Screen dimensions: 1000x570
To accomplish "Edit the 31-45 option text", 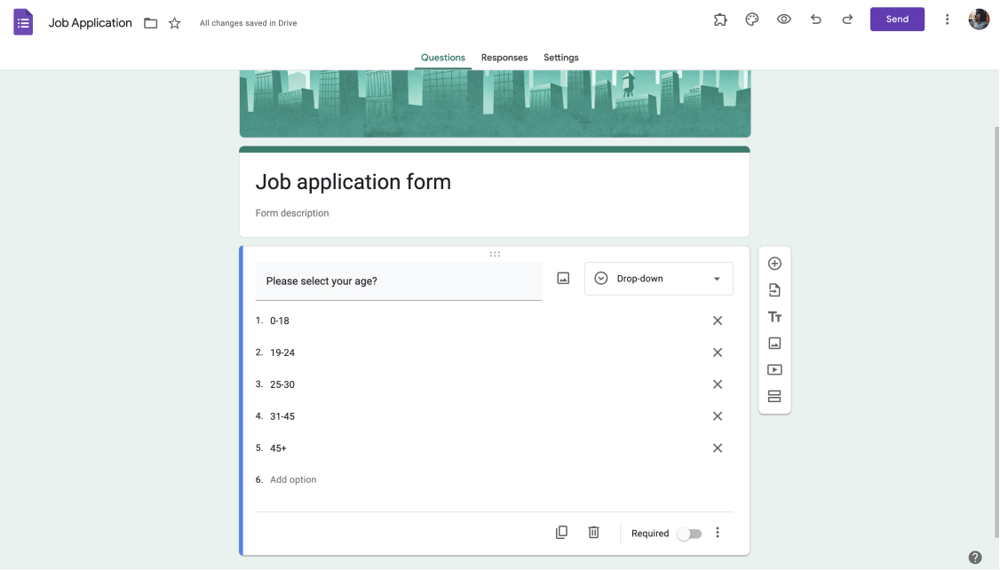I will (283, 416).
